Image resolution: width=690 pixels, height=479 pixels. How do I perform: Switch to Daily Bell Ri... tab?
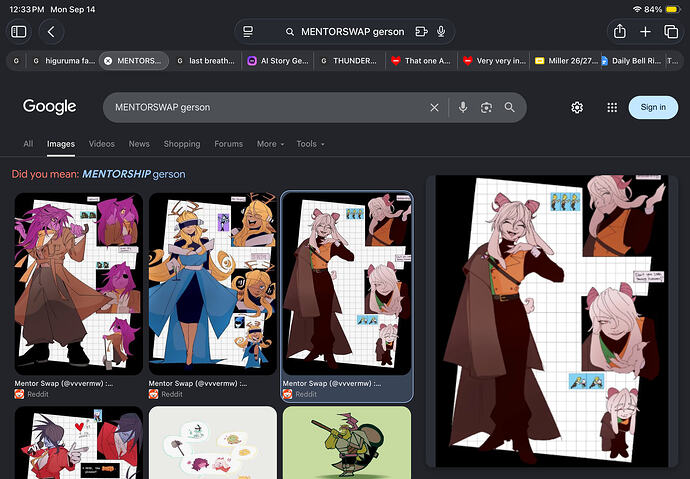click(632, 61)
